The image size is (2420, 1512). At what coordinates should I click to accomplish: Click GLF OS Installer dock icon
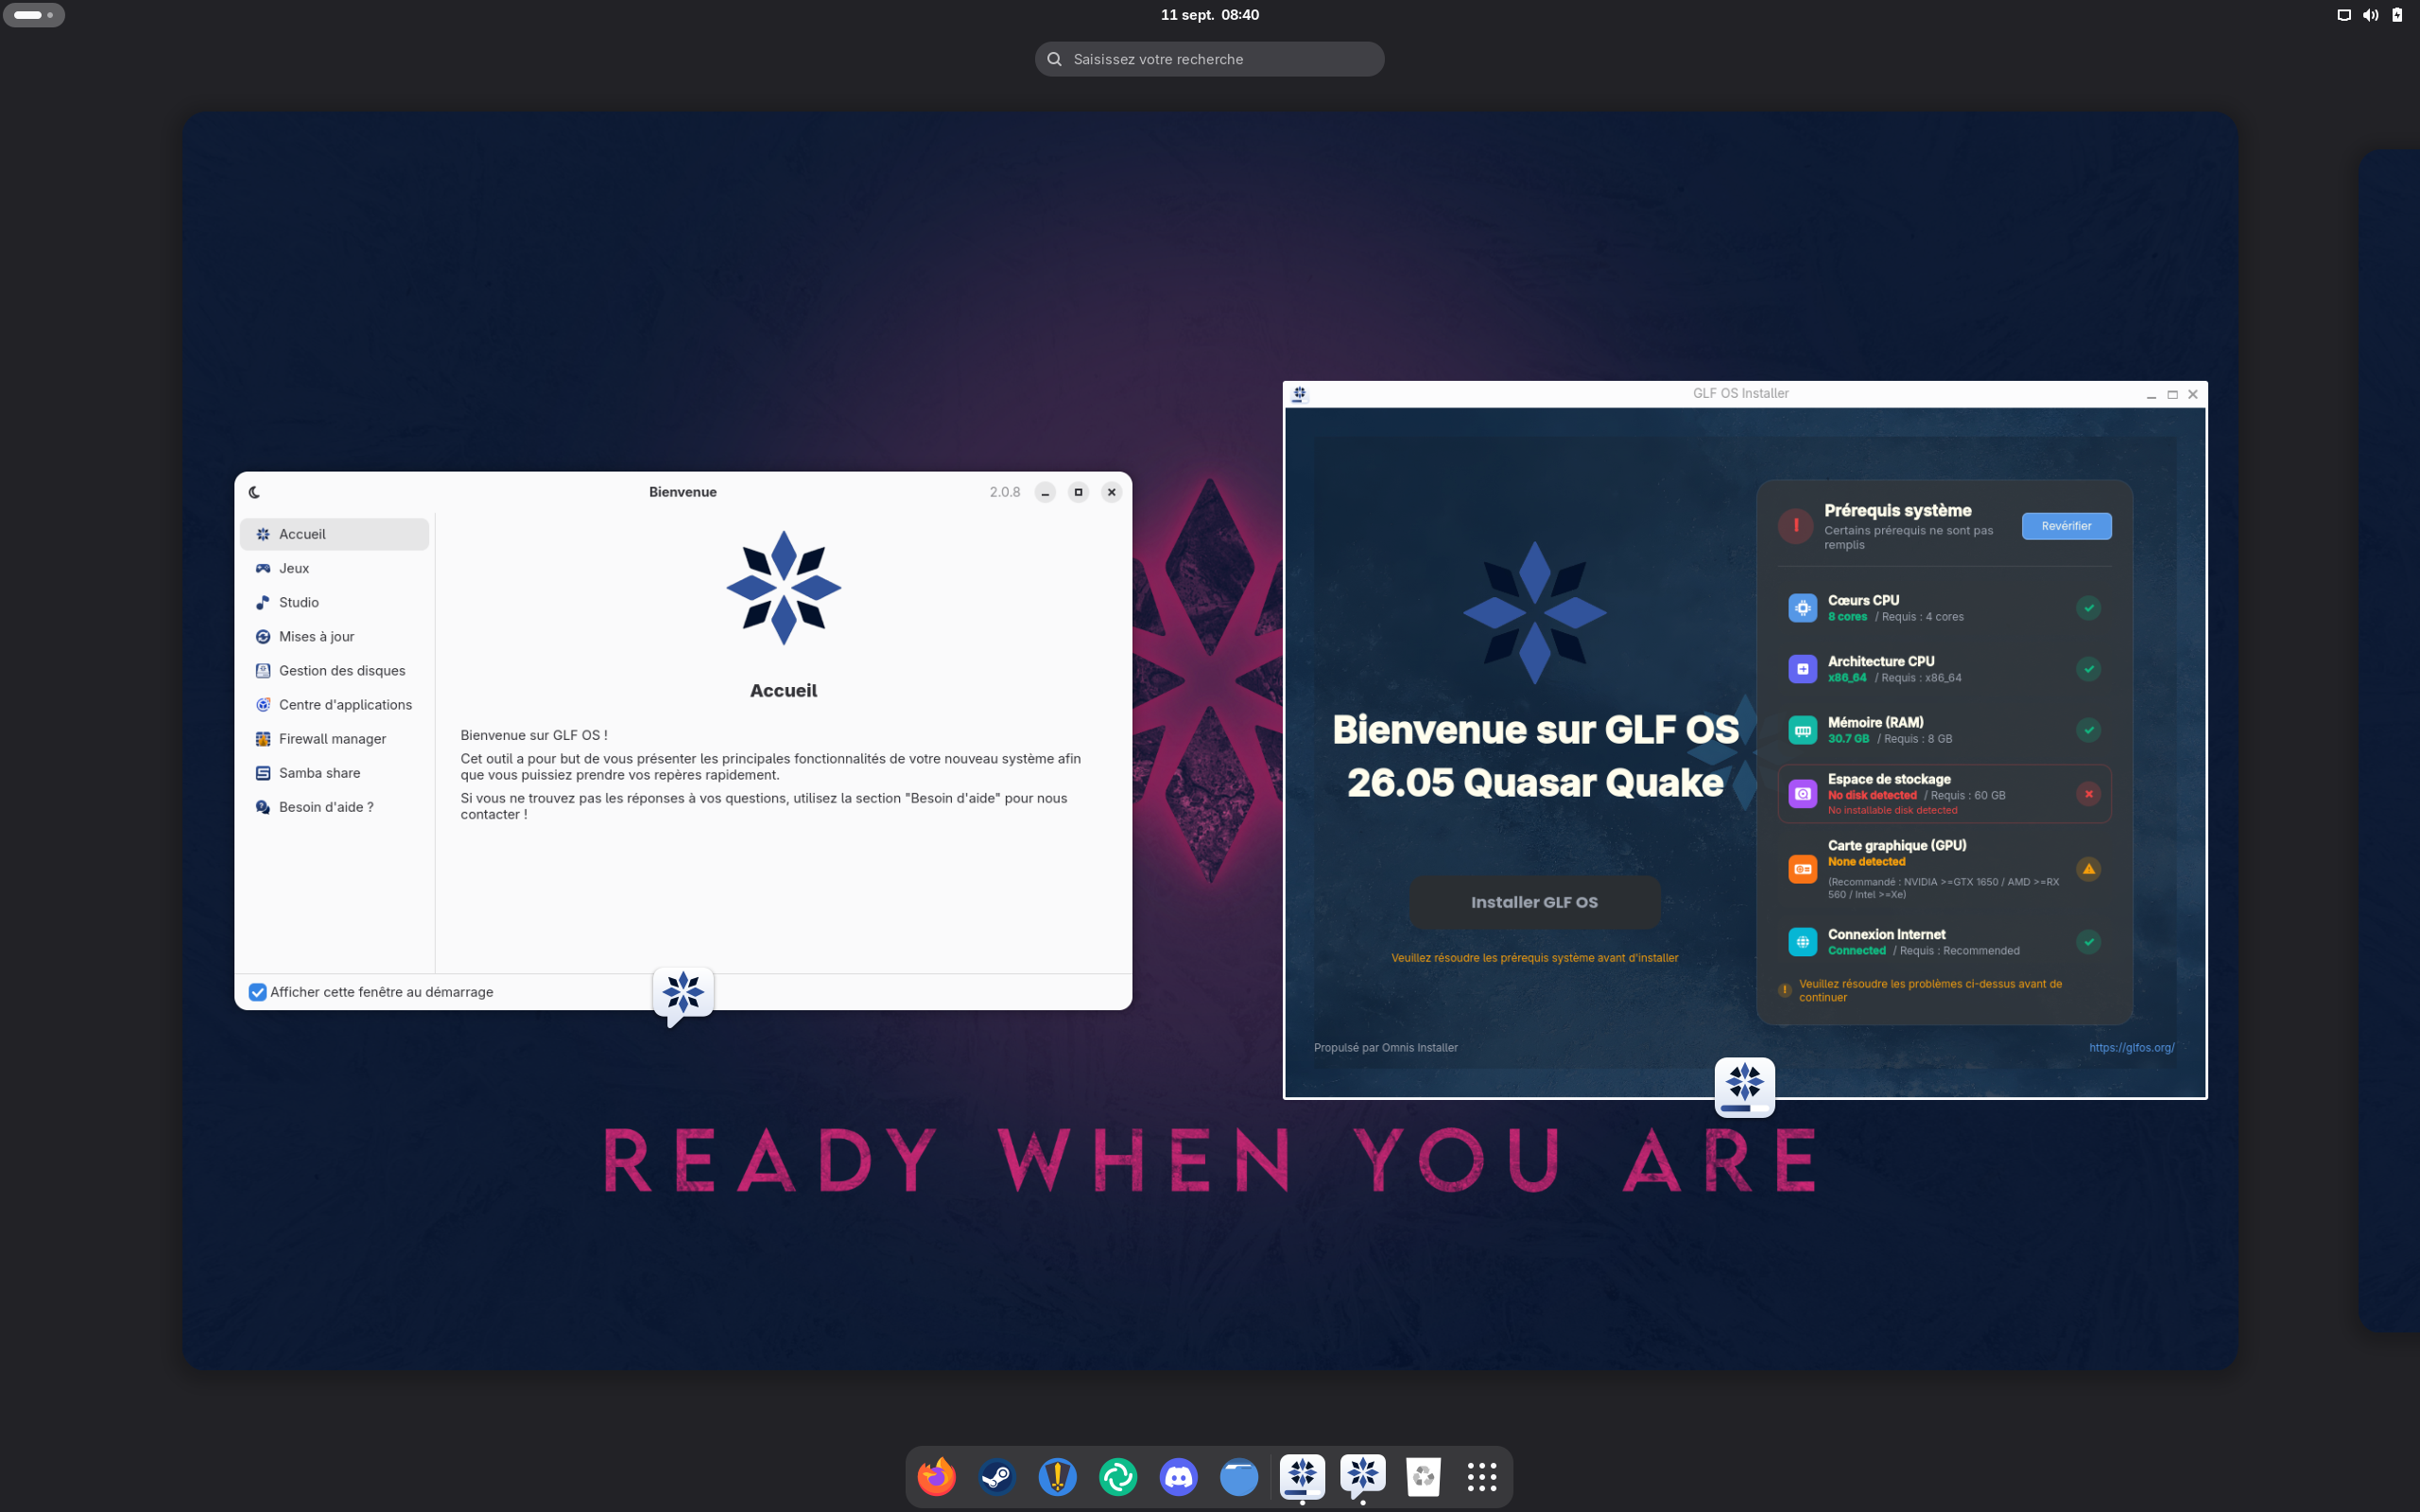pyautogui.click(x=1302, y=1476)
